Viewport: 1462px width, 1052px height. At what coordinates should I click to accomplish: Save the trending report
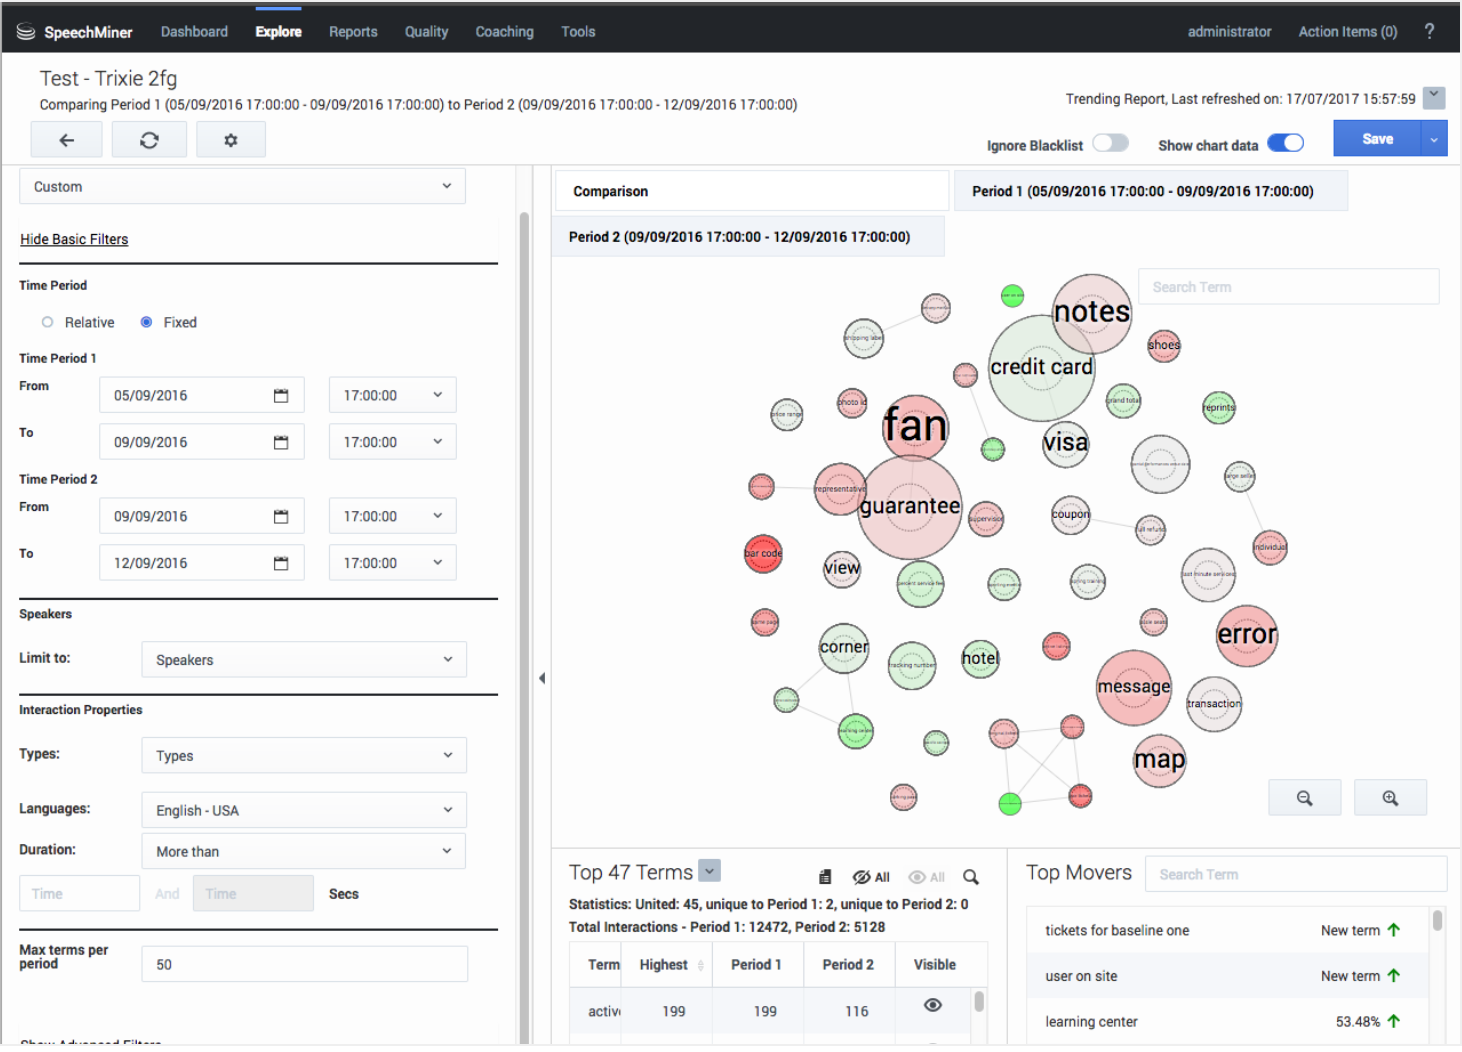tap(1377, 139)
